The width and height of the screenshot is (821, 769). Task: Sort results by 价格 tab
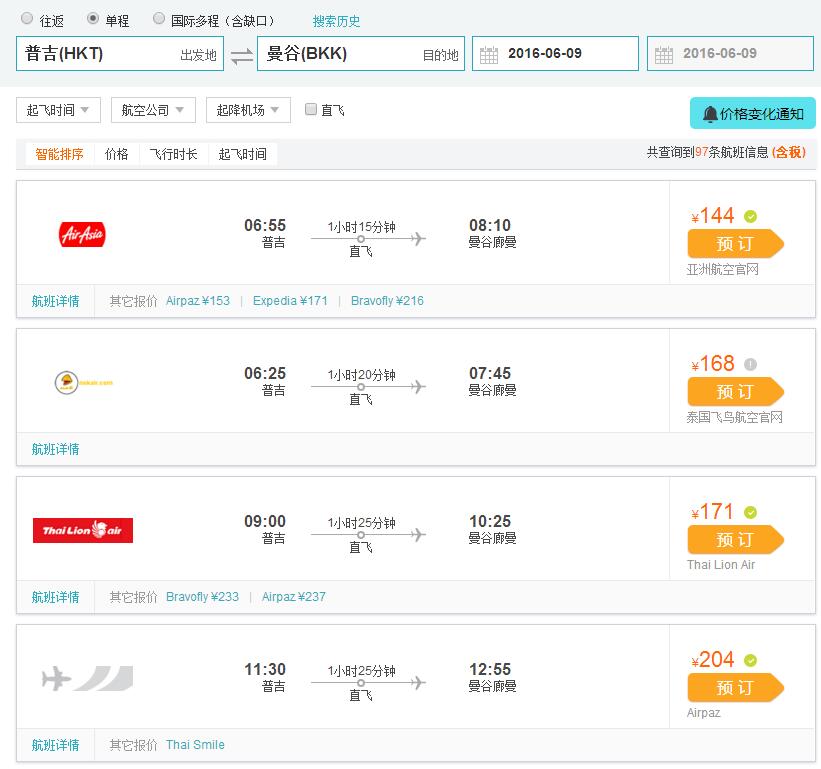(x=117, y=154)
